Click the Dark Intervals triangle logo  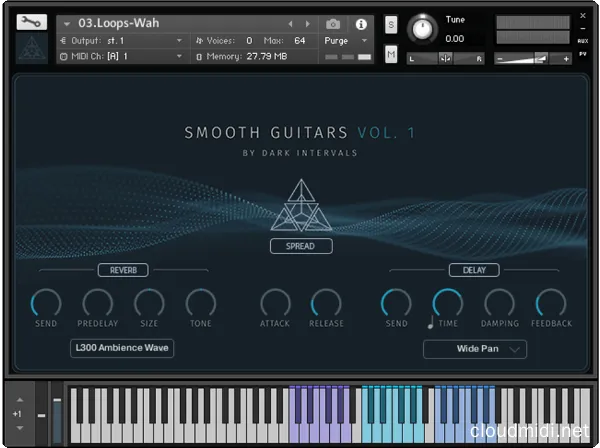(x=300, y=206)
